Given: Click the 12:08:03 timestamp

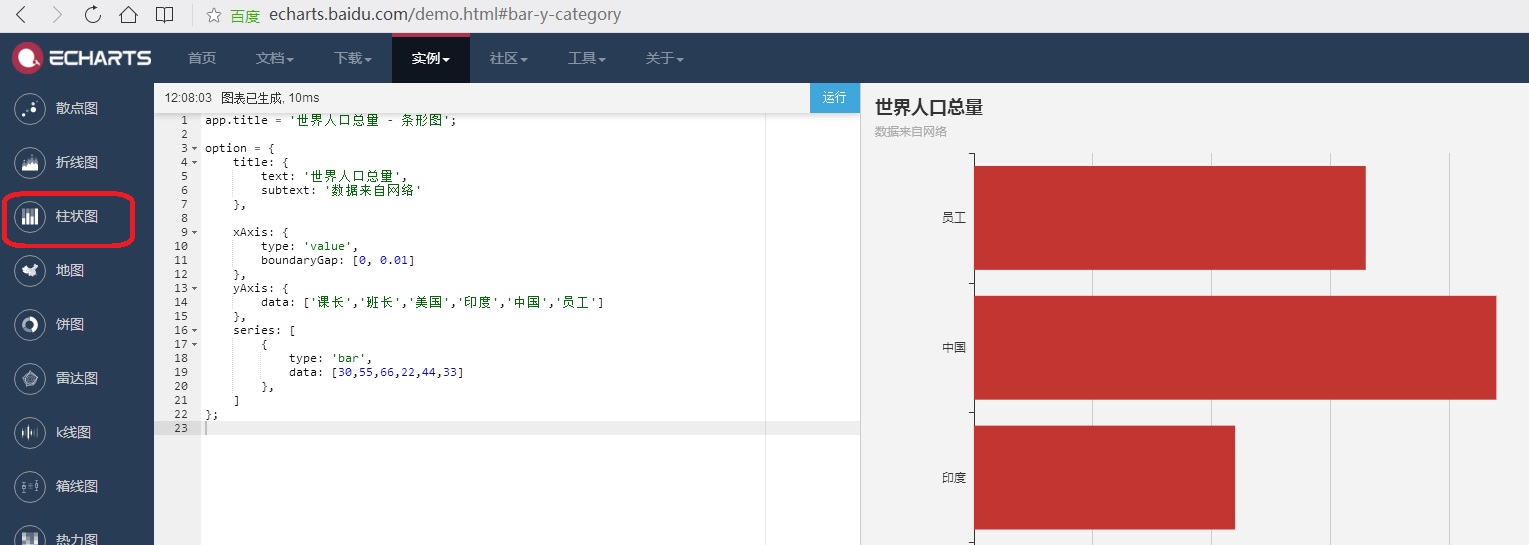Looking at the screenshot, I should pos(188,98).
